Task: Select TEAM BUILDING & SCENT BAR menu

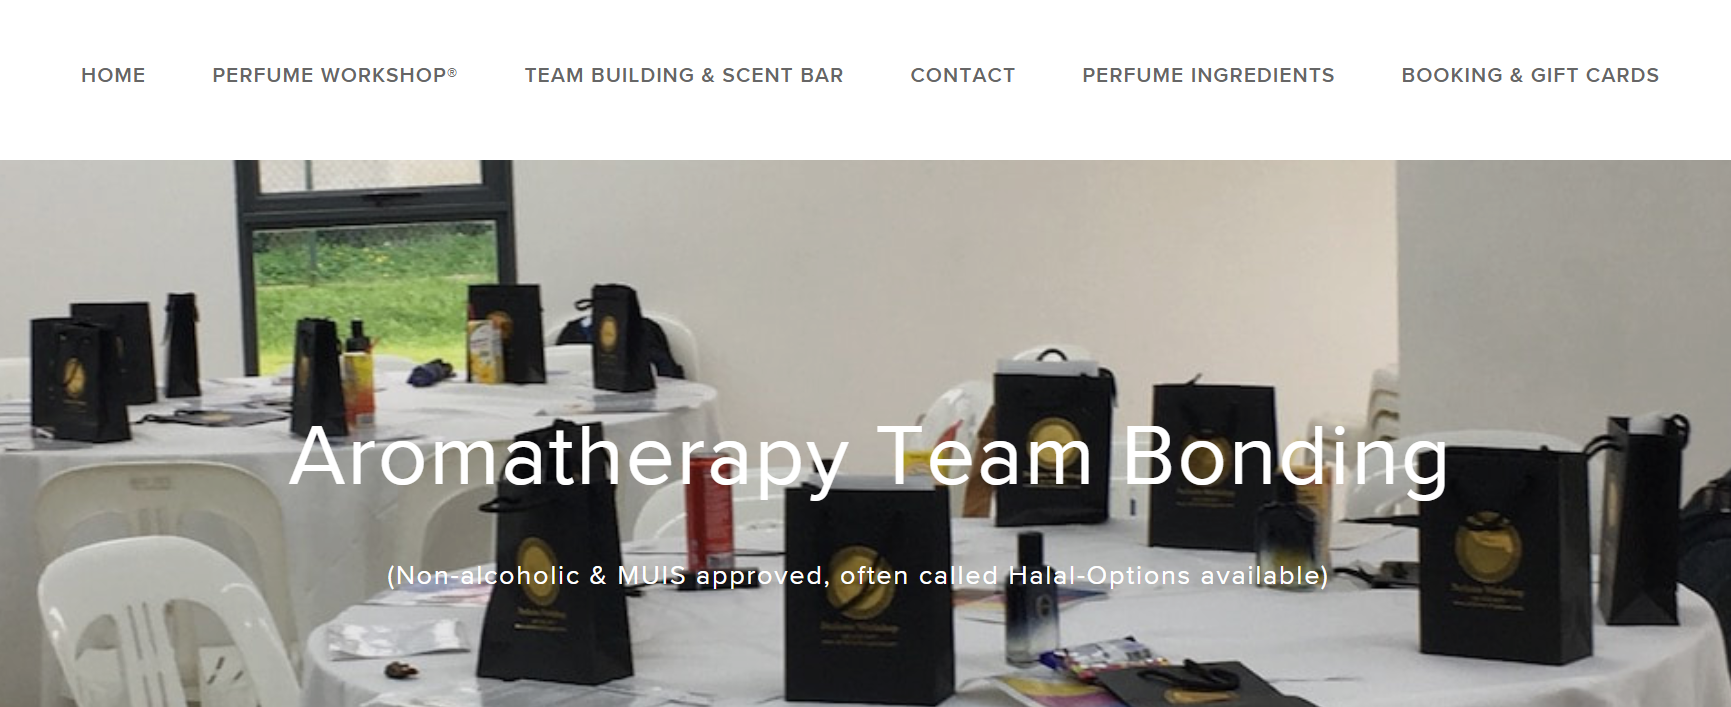Action: 684,75
